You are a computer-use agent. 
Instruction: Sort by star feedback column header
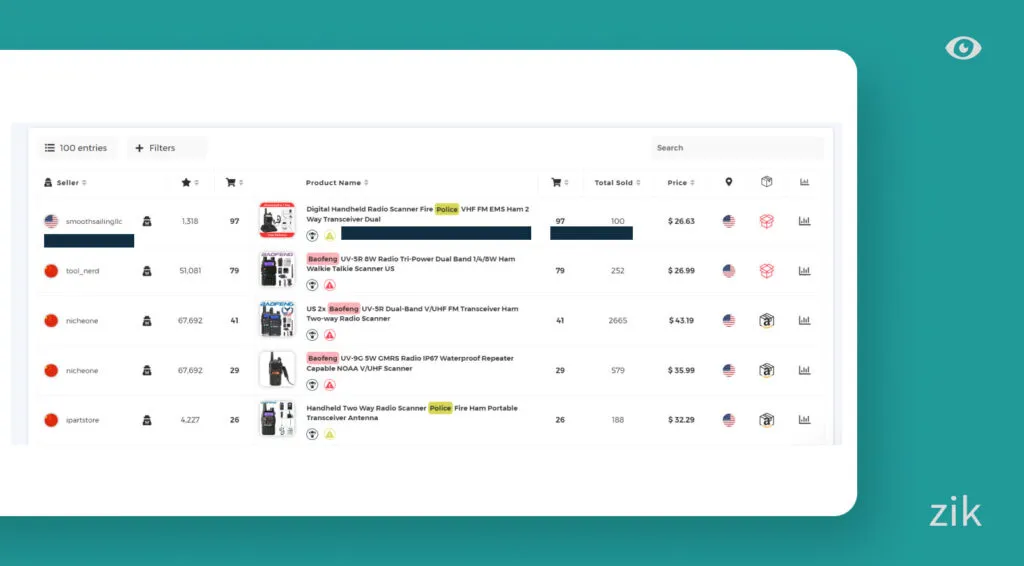[190, 183]
